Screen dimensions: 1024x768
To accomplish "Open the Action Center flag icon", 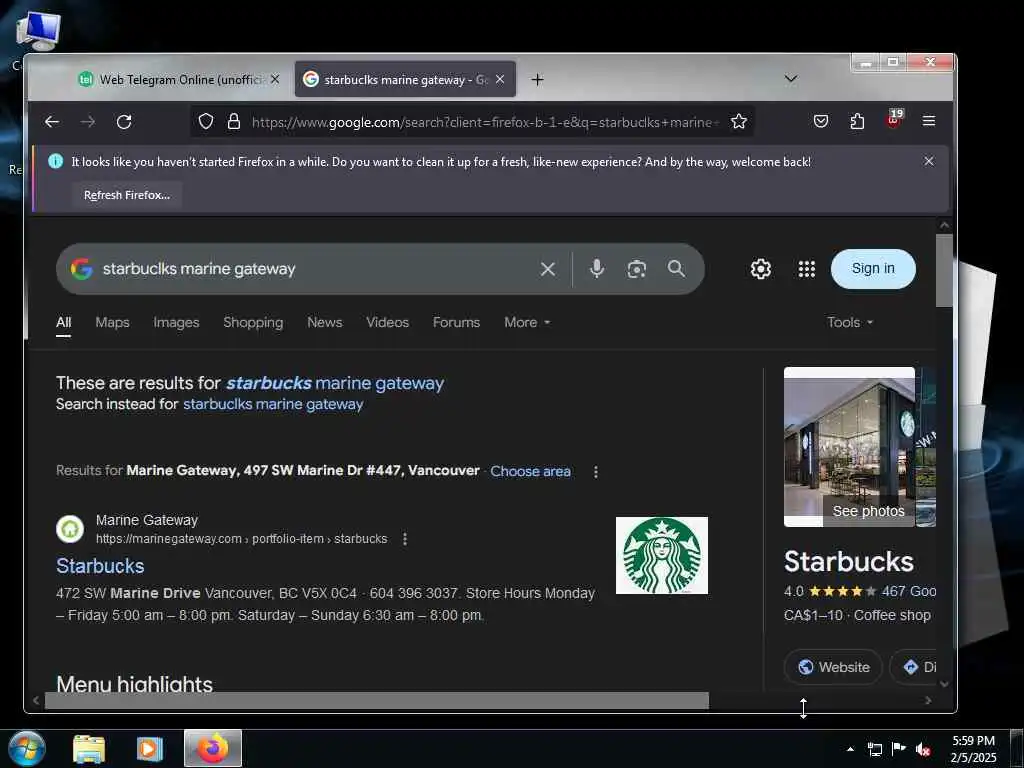I will (899, 749).
